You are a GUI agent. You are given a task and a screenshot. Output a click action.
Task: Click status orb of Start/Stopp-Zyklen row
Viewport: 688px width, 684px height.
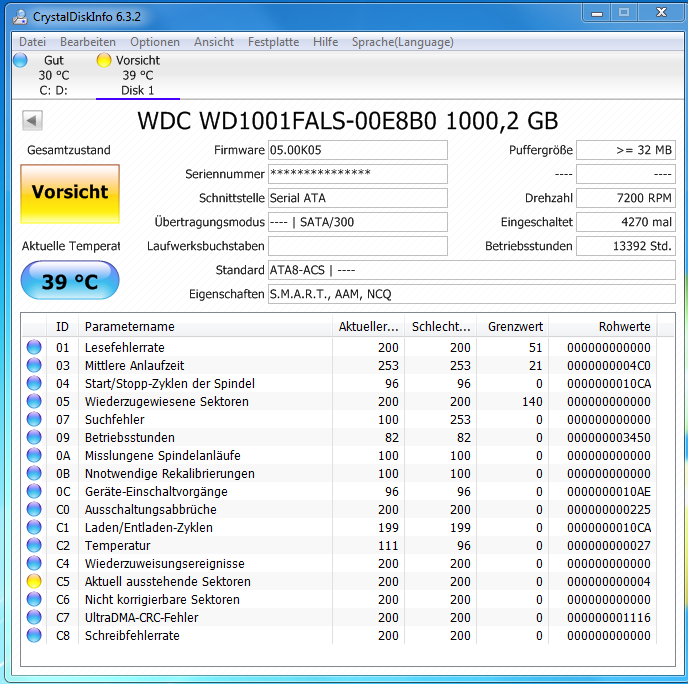coord(34,383)
